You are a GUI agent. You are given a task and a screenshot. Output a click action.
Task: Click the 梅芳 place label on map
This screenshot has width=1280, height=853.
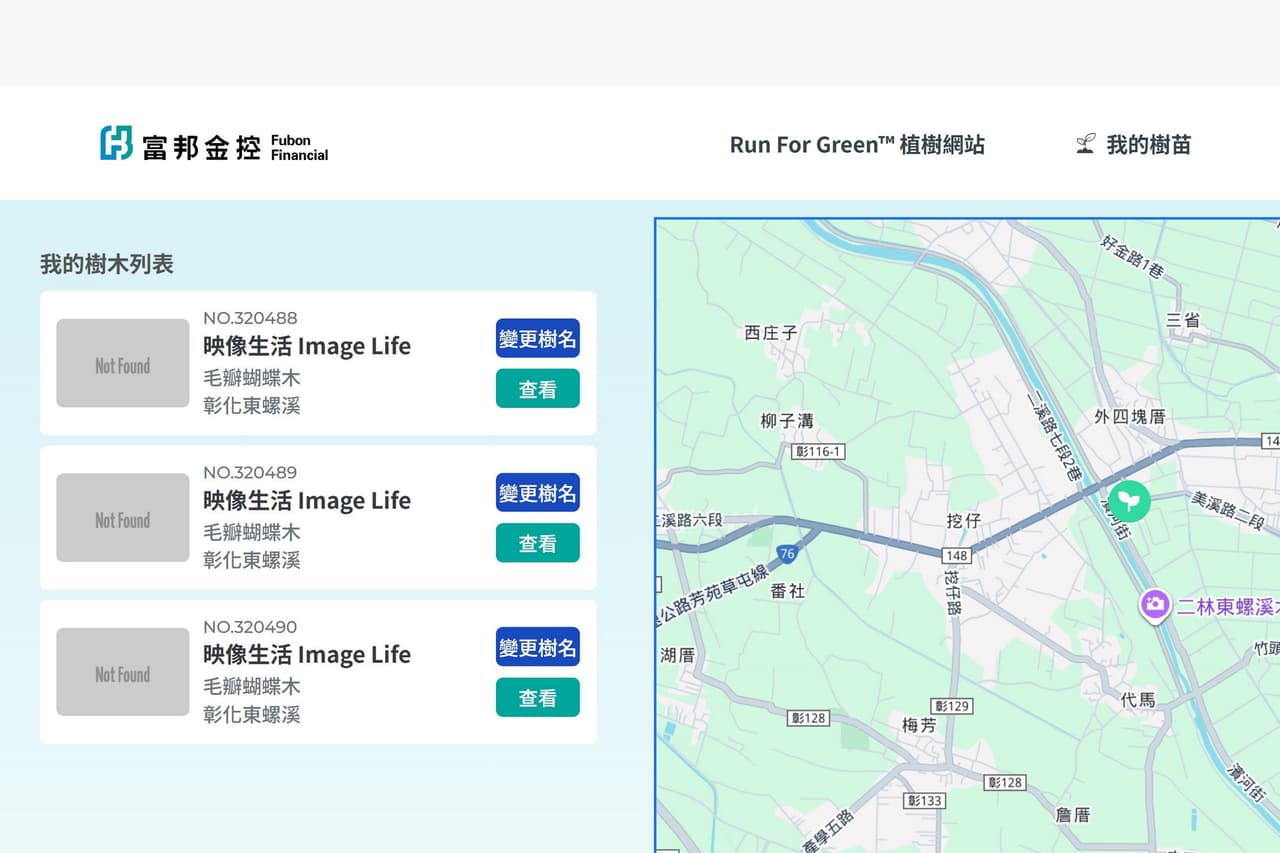point(919,725)
